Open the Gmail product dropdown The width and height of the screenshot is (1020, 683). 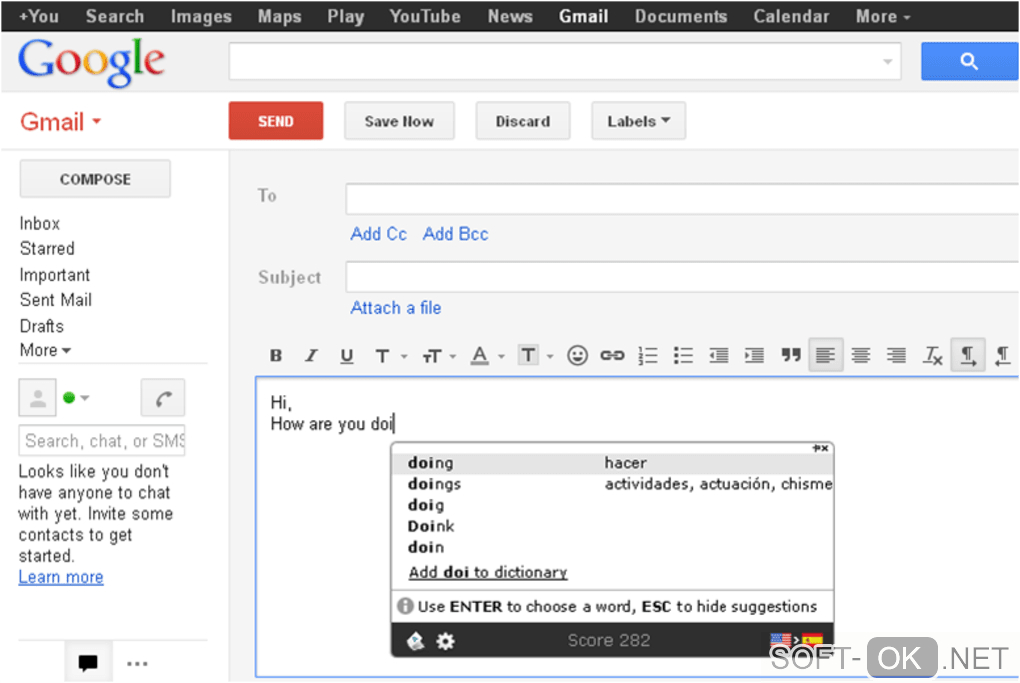[60, 122]
